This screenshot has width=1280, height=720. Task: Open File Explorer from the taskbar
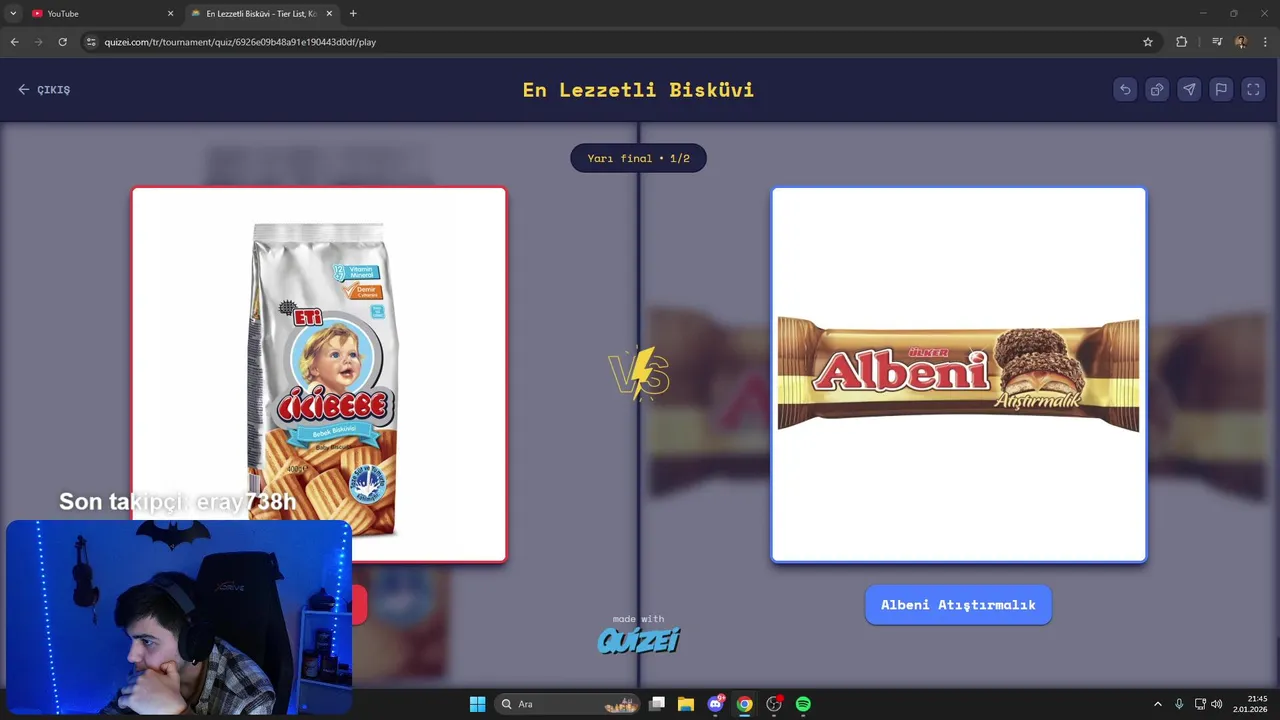(x=686, y=704)
